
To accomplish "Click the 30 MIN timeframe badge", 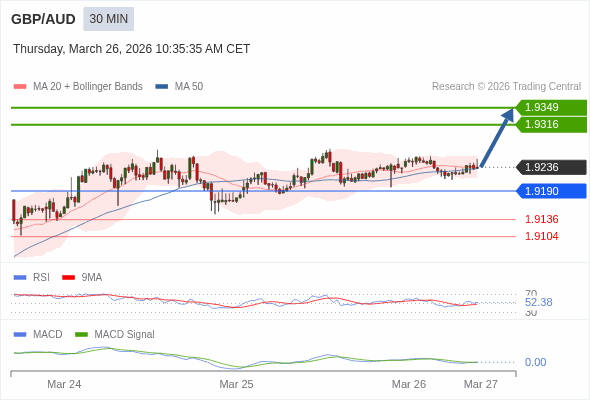I will [x=108, y=19].
